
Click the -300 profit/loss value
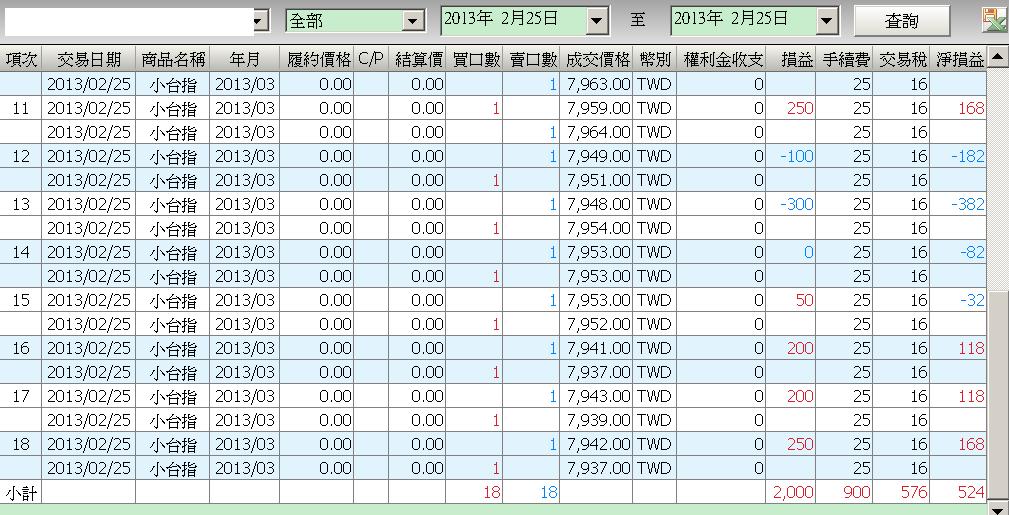pos(797,204)
